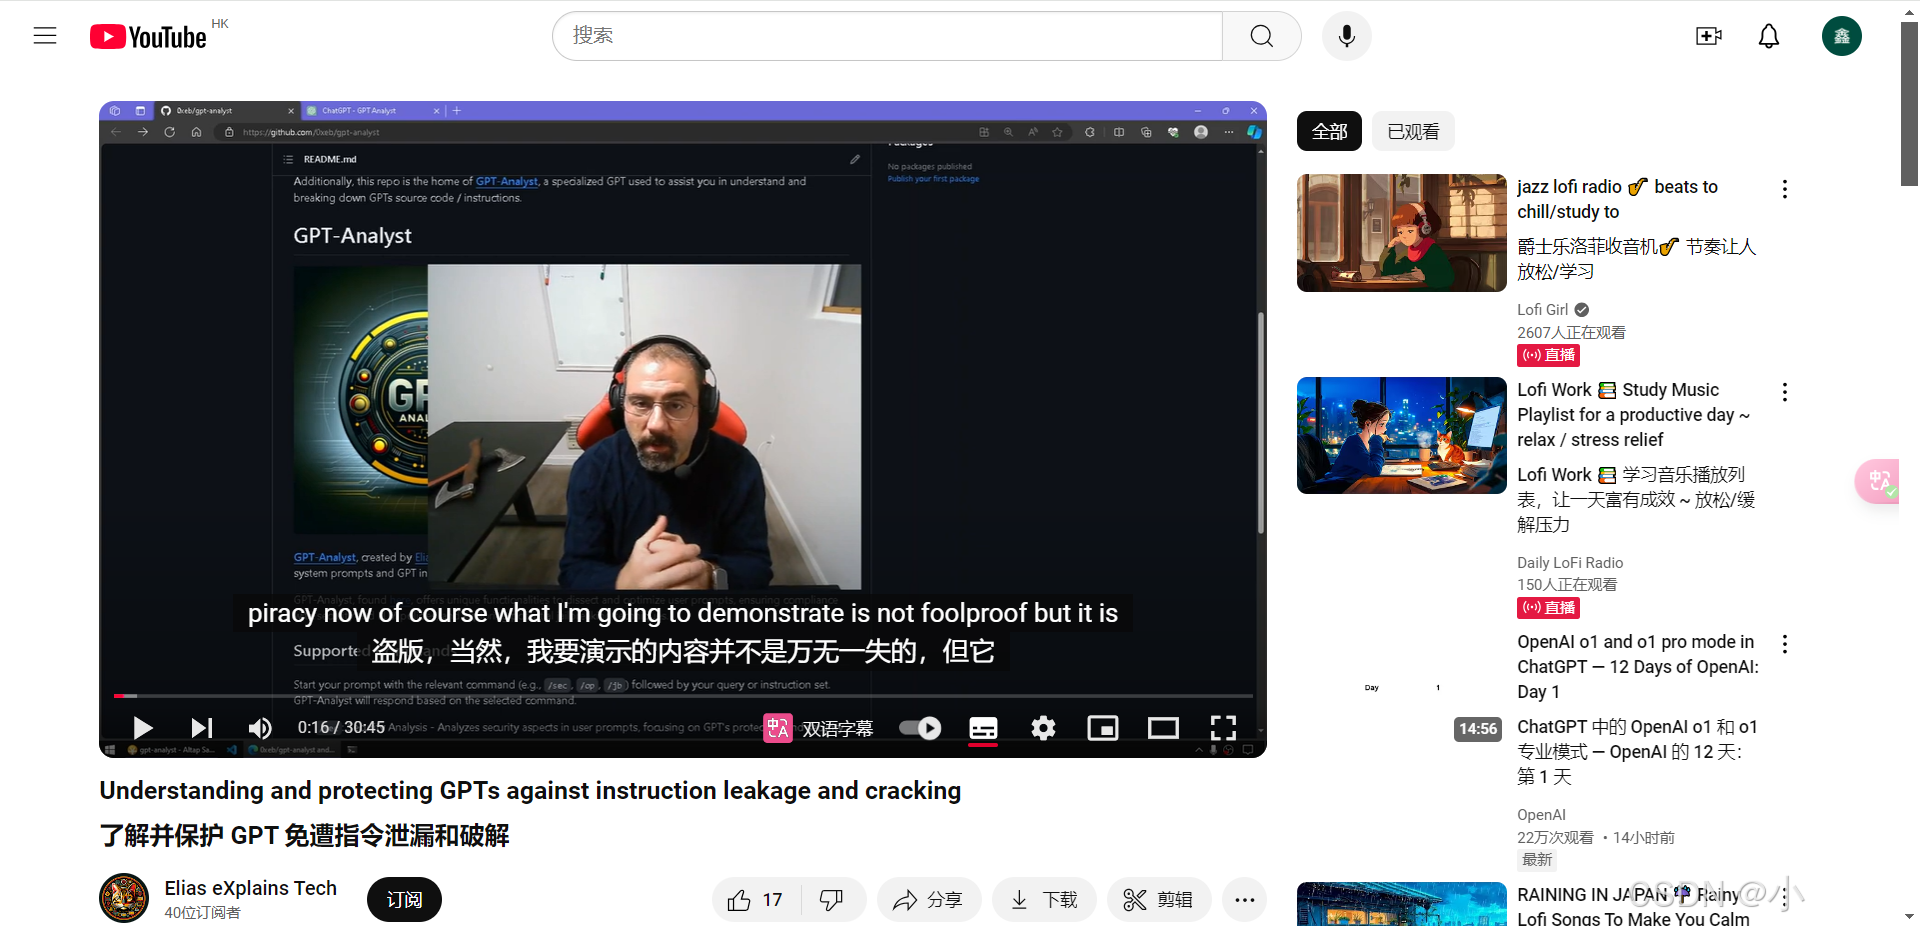1920x926 pixels.
Task: Seek on the video progress bar
Action: point(683,695)
